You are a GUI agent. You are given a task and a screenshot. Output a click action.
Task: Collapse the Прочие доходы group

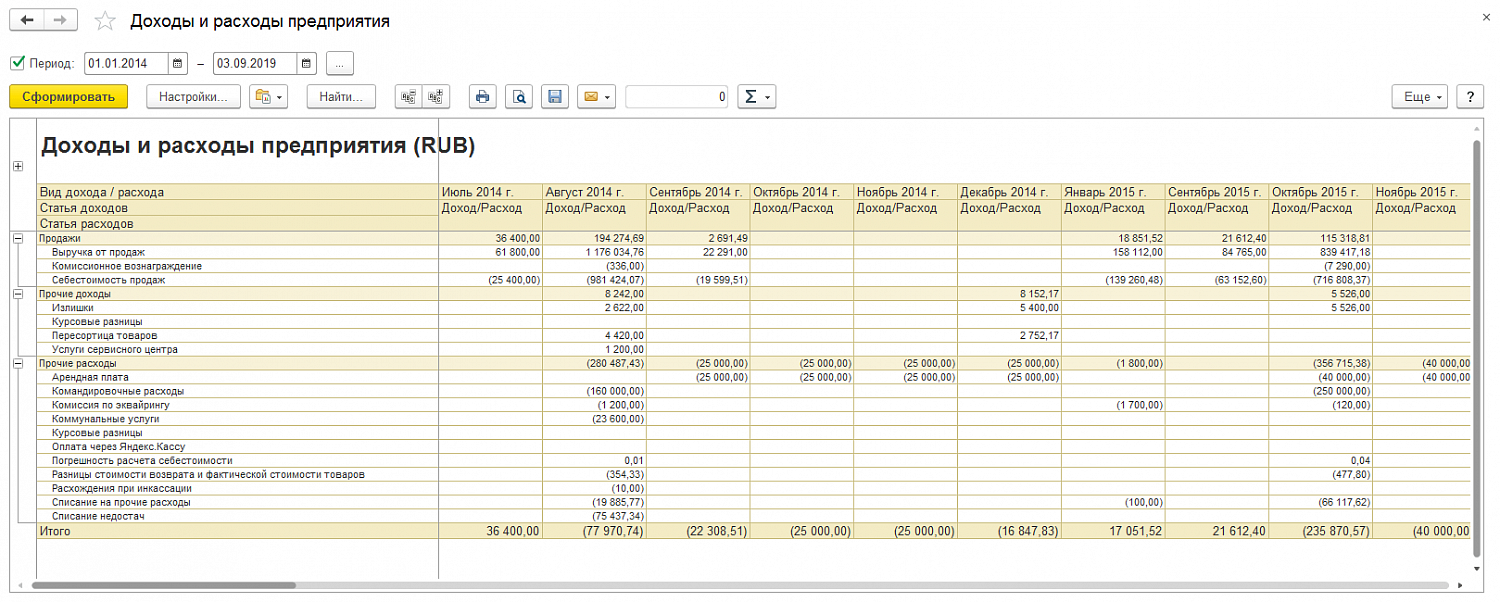pyautogui.click(x=18, y=294)
